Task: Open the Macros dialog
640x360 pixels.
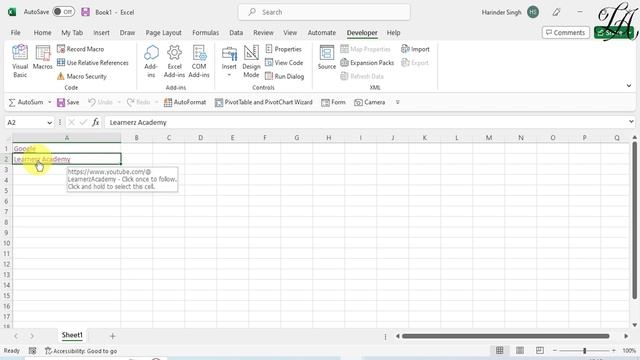Action: [x=42, y=58]
